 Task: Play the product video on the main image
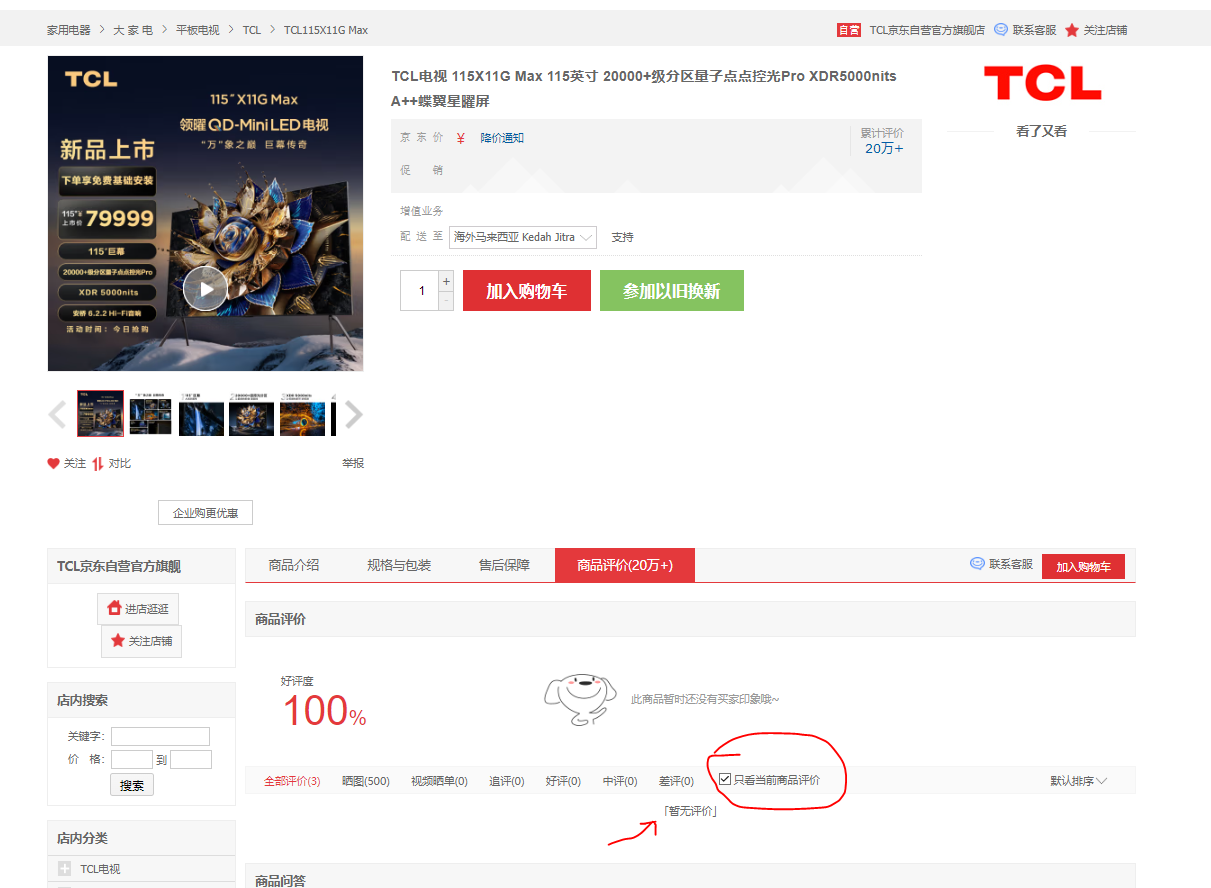coord(205,290)
